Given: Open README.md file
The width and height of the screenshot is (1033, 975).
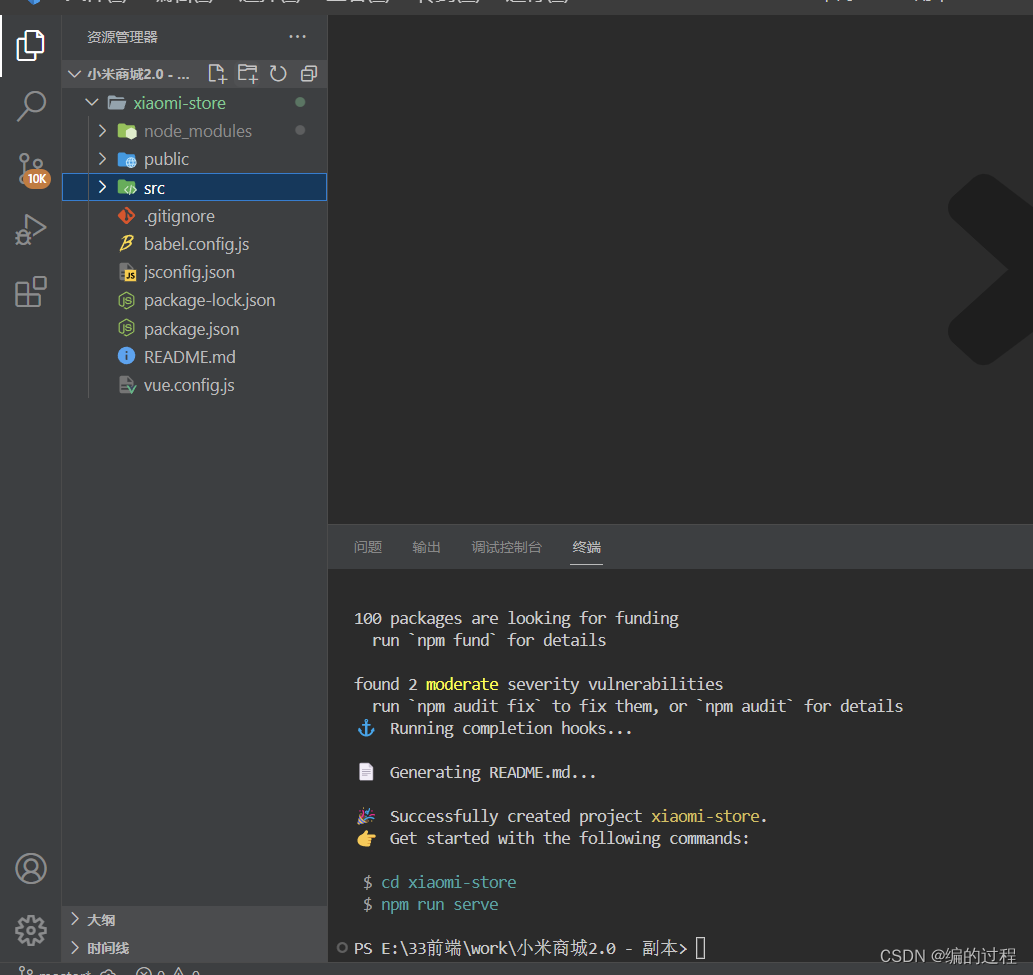Looking at the screenshot, I should point(190,357).
